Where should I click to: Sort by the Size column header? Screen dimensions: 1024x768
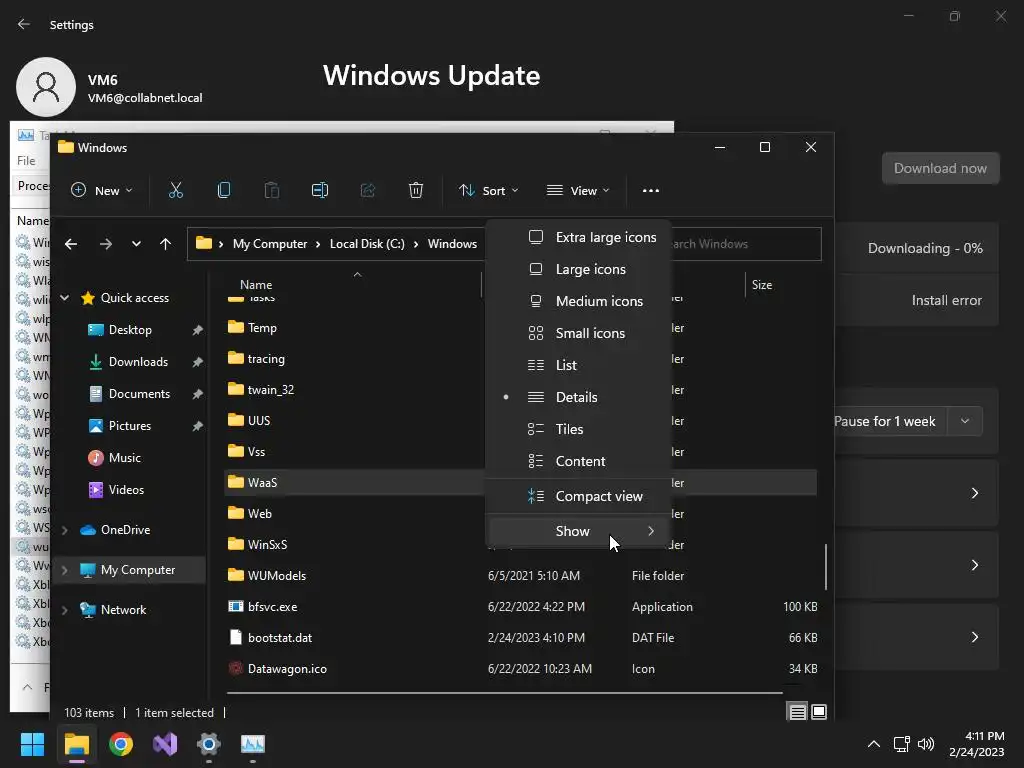[x=761, y=285]
